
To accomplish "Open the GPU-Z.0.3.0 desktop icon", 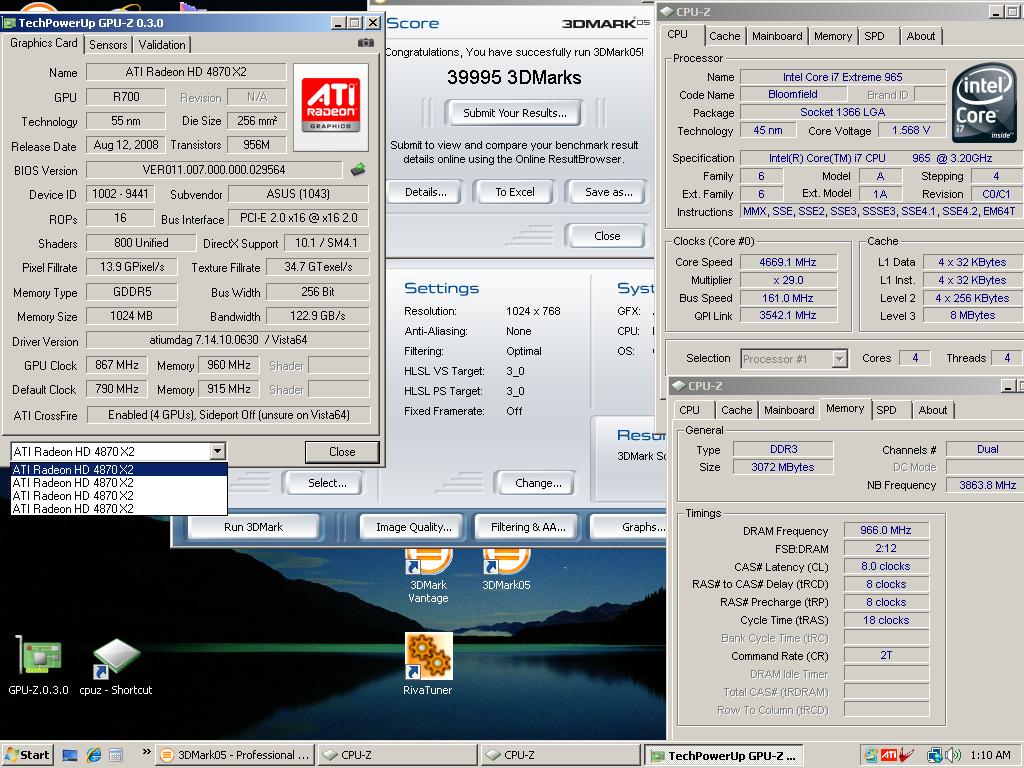I will click(39, 664).
